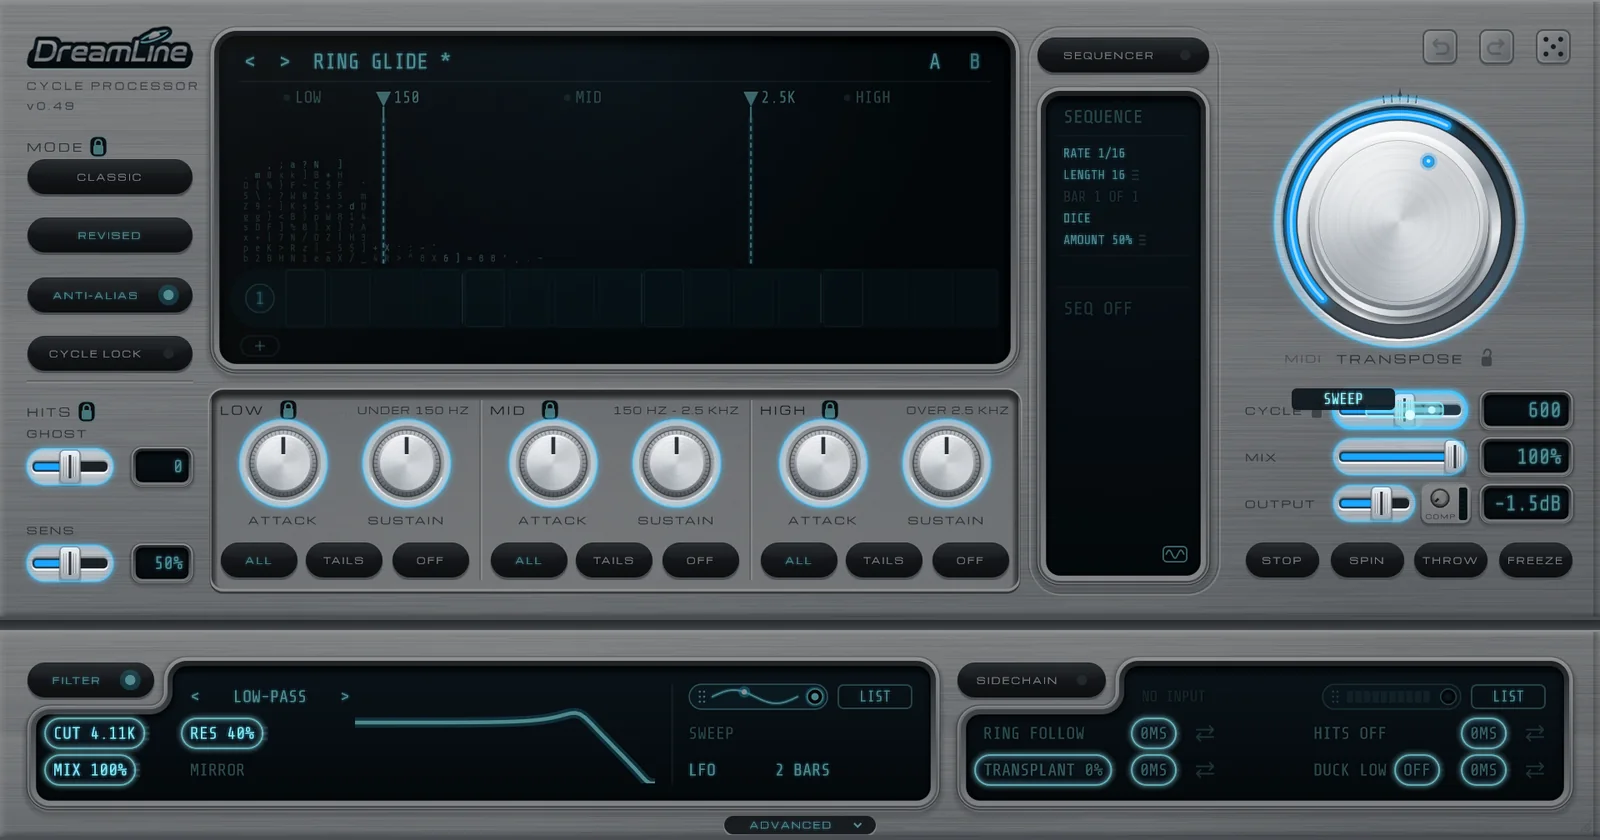Click the CUT 4.11K value field
Screen dimensions: 1600x840
[x=94, y=733]
